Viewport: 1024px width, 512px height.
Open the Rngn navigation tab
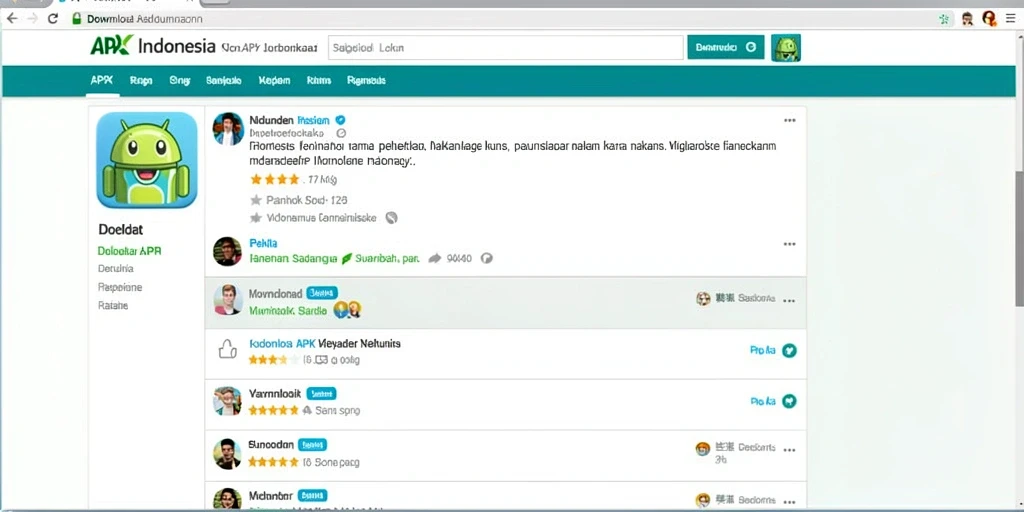tap(141, 80)
